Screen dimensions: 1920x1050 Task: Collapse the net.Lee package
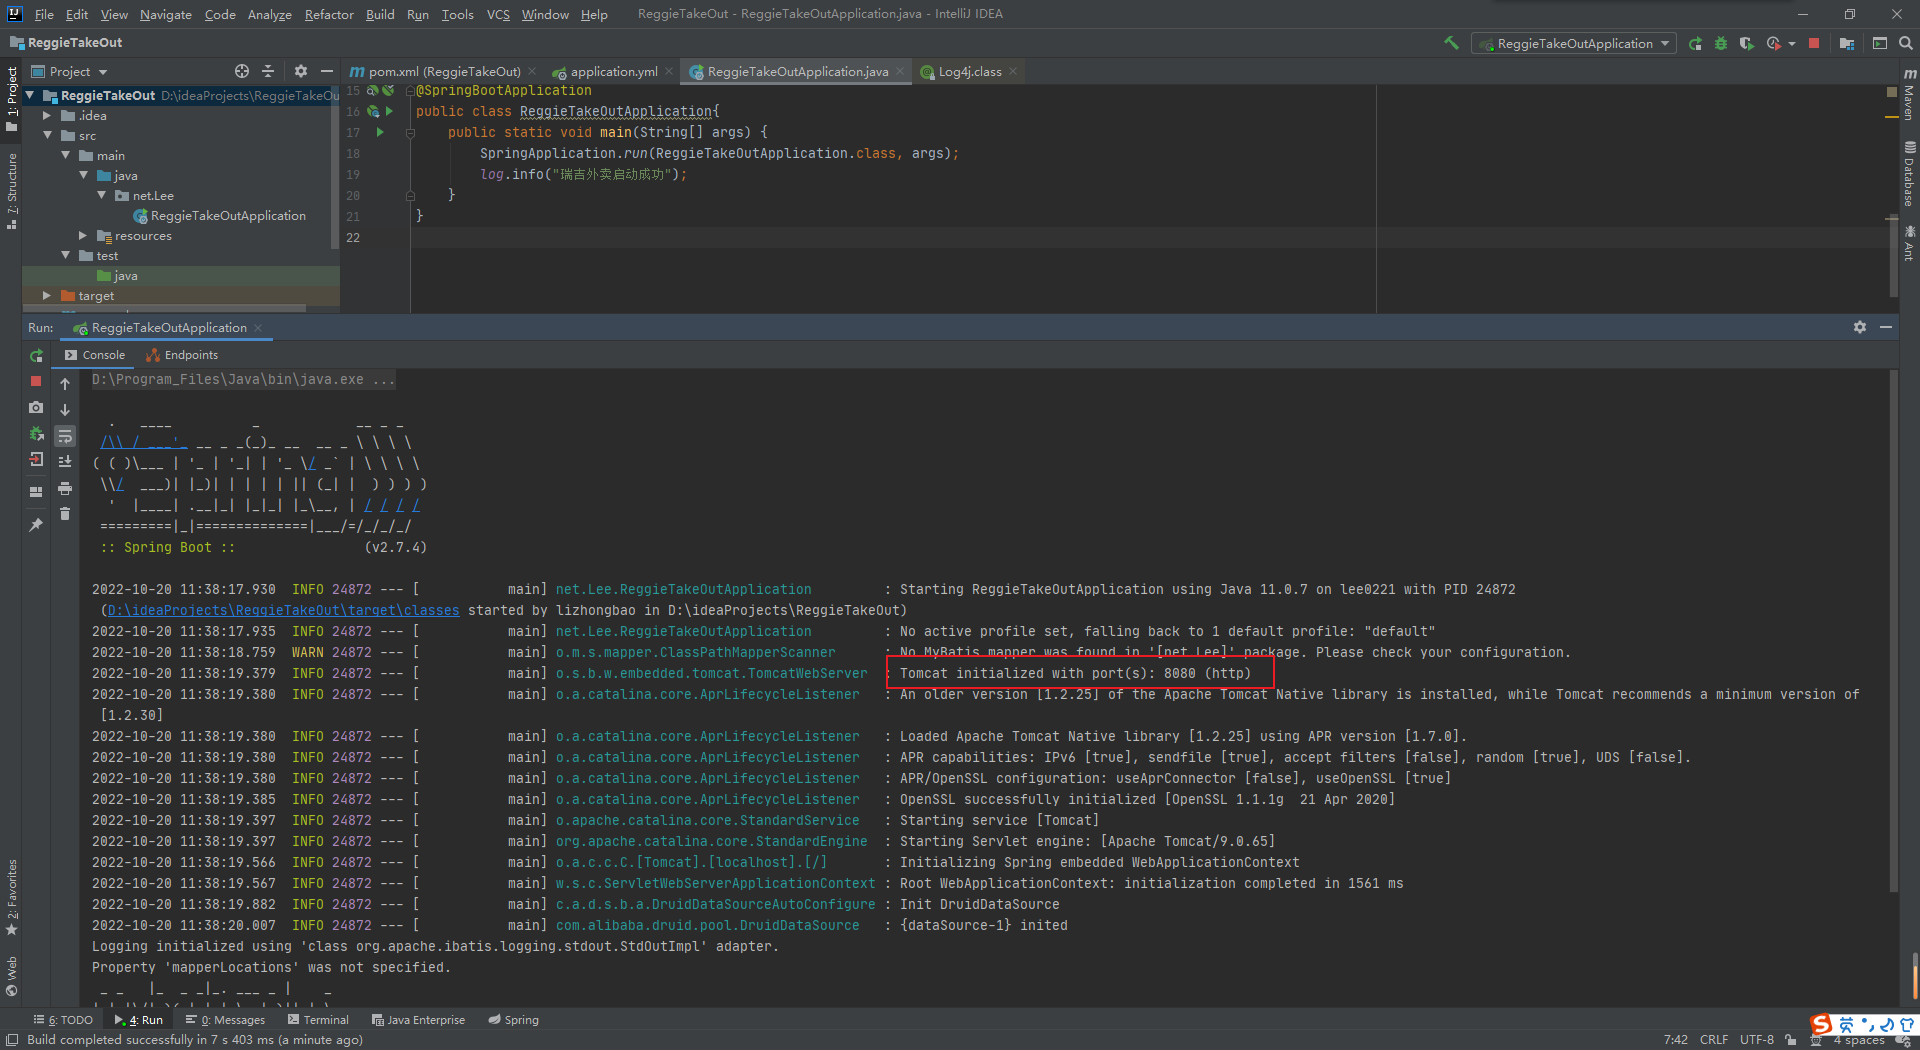(102, 195)
